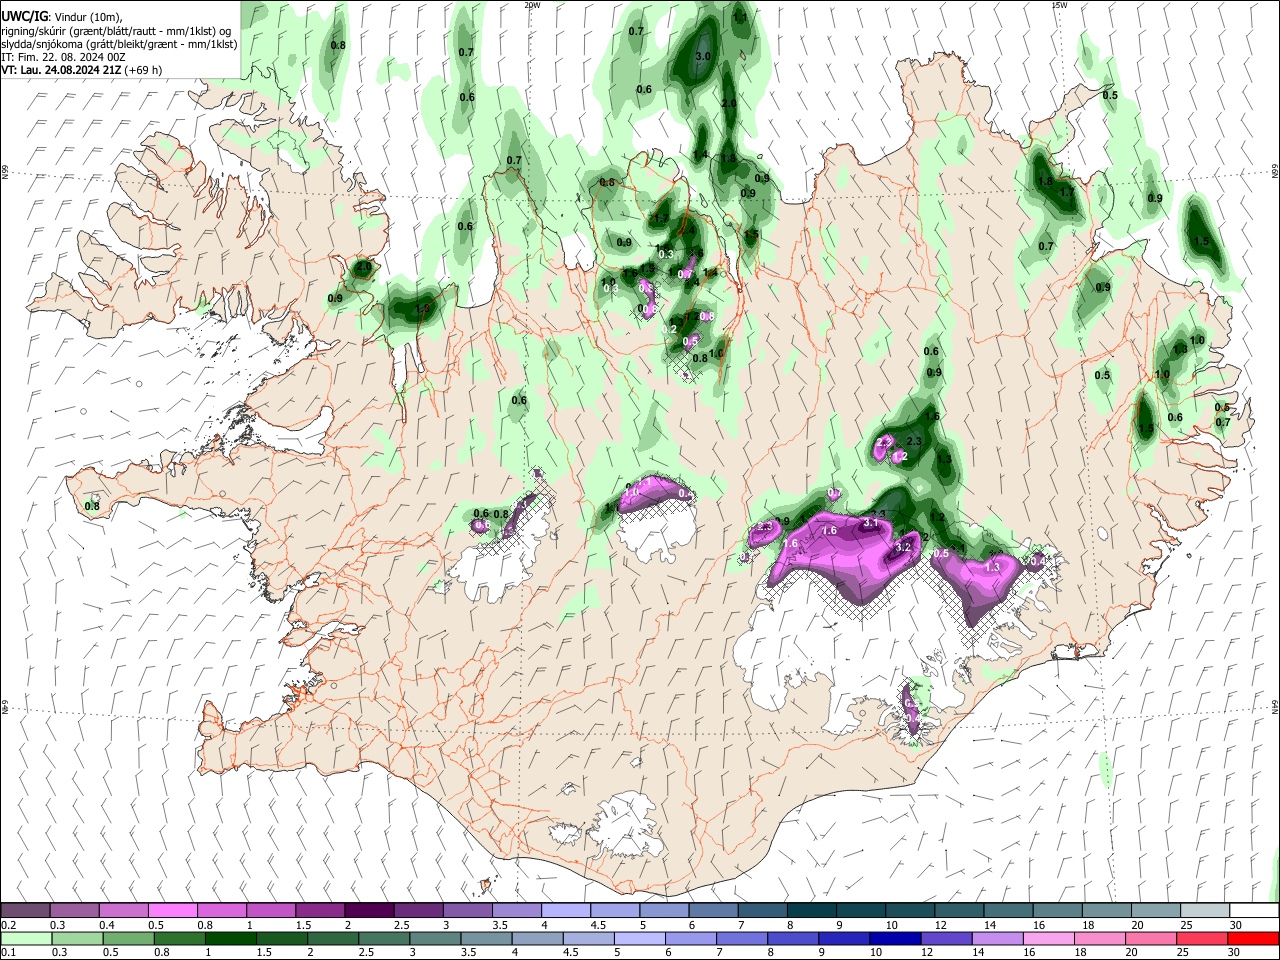Click the snow legend swatch between 0.2 and 0.3
The image size is (1280, 960).
26,910
